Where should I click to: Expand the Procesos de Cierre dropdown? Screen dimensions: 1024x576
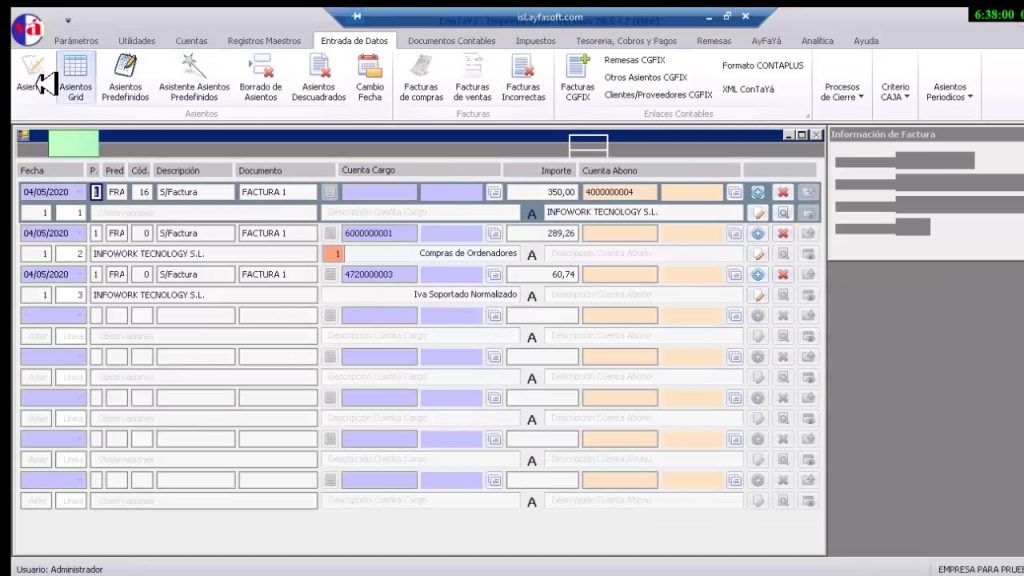coord(841,88)
